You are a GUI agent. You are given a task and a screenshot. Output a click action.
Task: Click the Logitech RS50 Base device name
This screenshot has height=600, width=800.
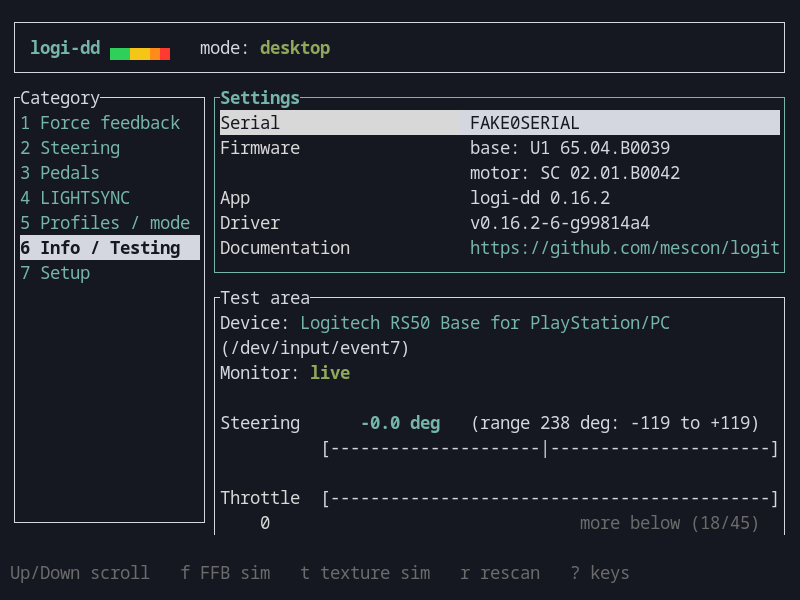485,323
